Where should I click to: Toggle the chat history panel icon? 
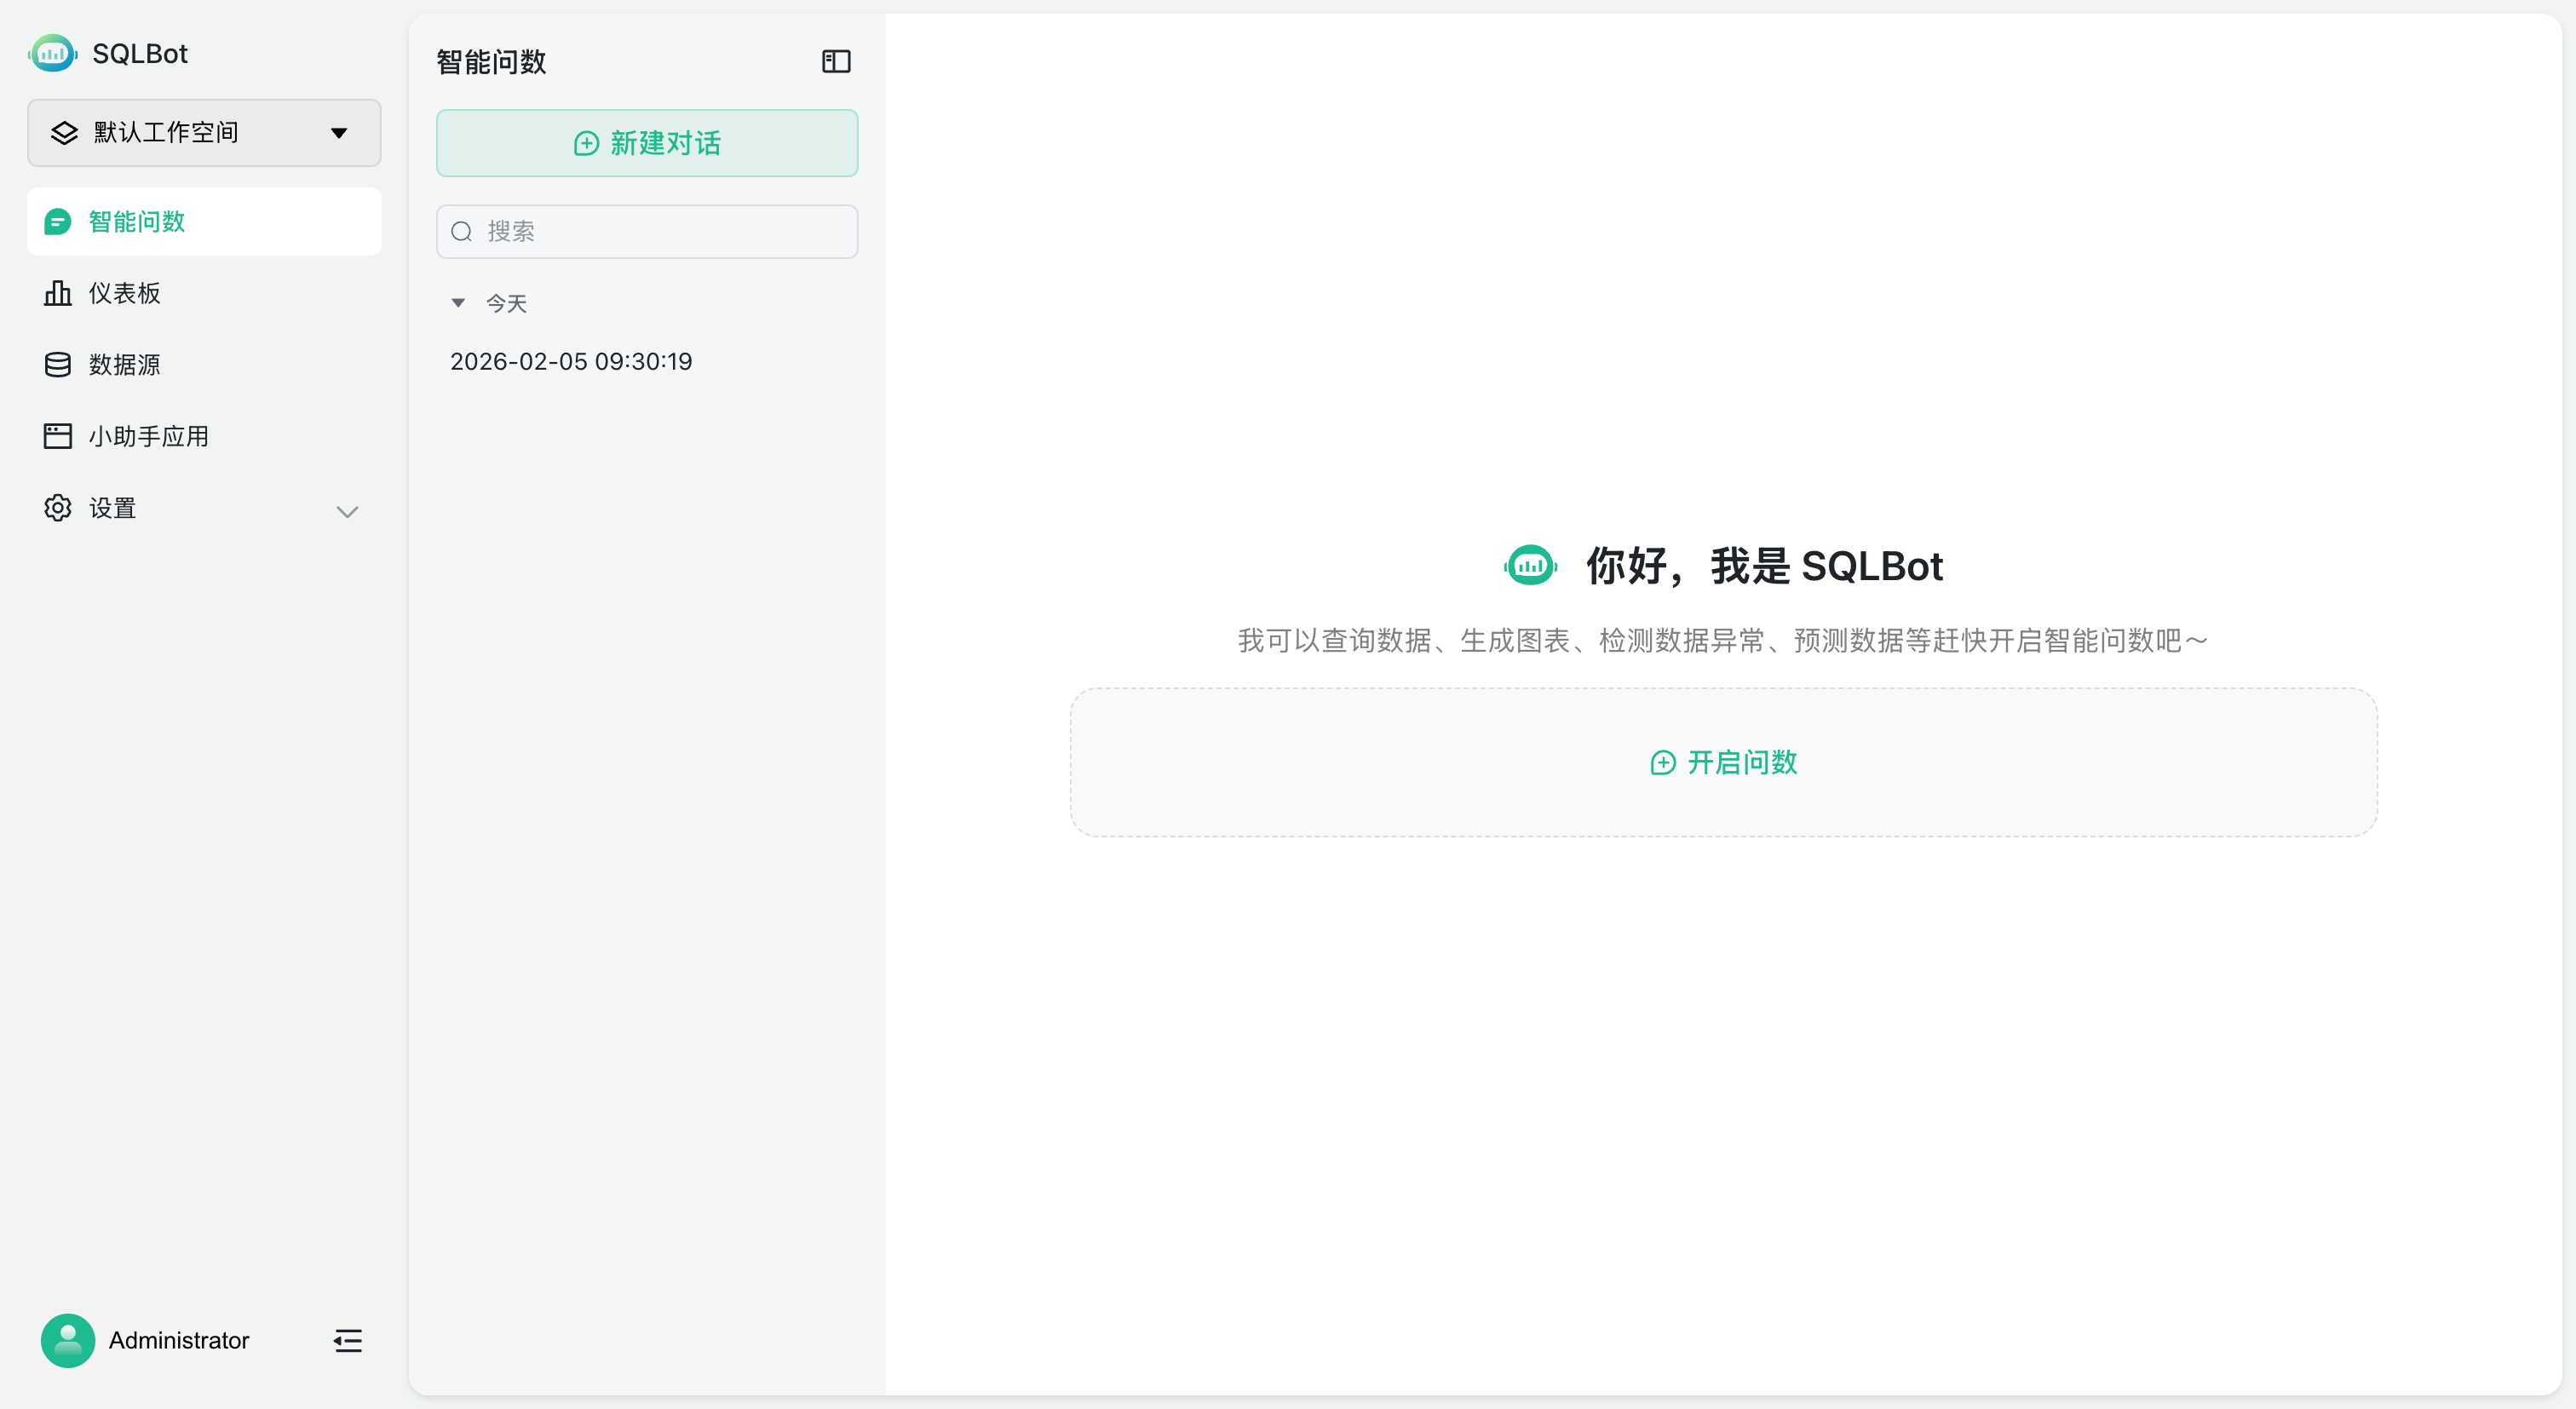click(836, 62)
